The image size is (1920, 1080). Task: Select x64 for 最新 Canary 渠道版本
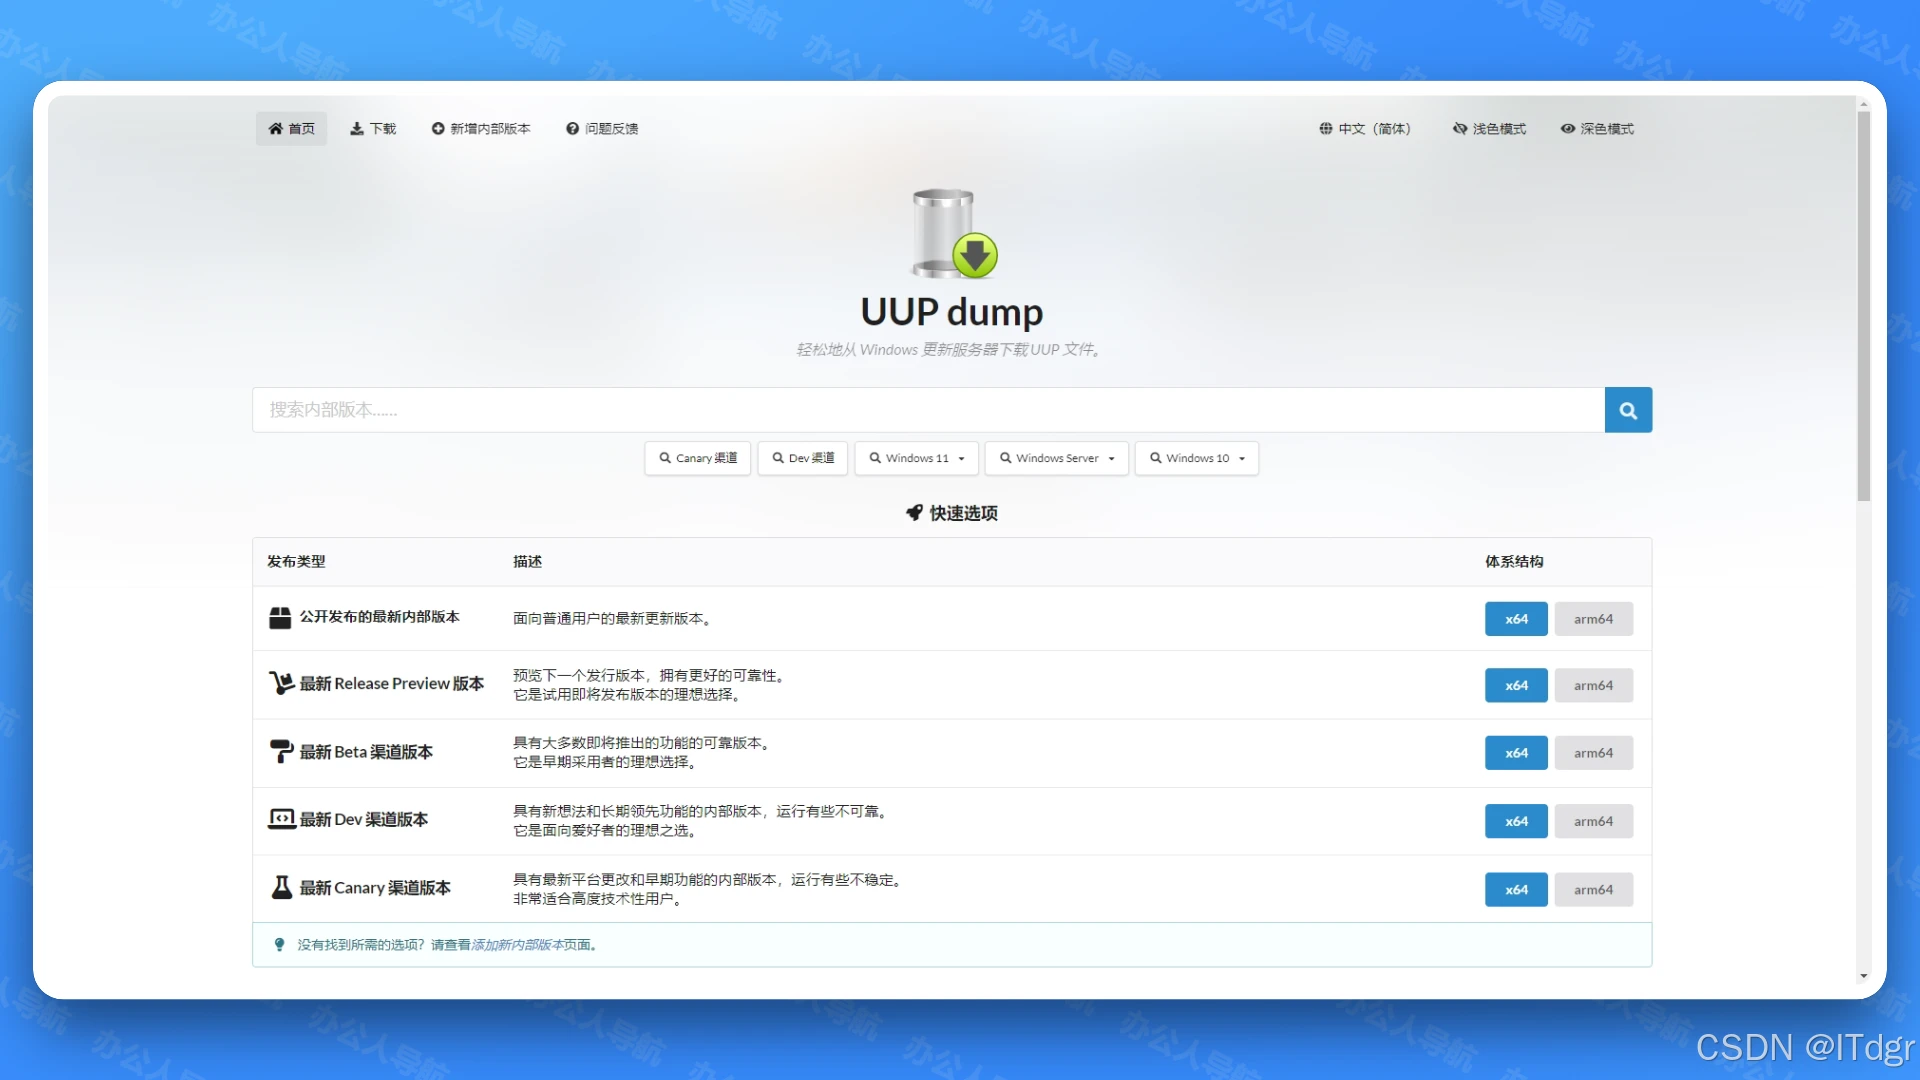[x=1516, y=889]
